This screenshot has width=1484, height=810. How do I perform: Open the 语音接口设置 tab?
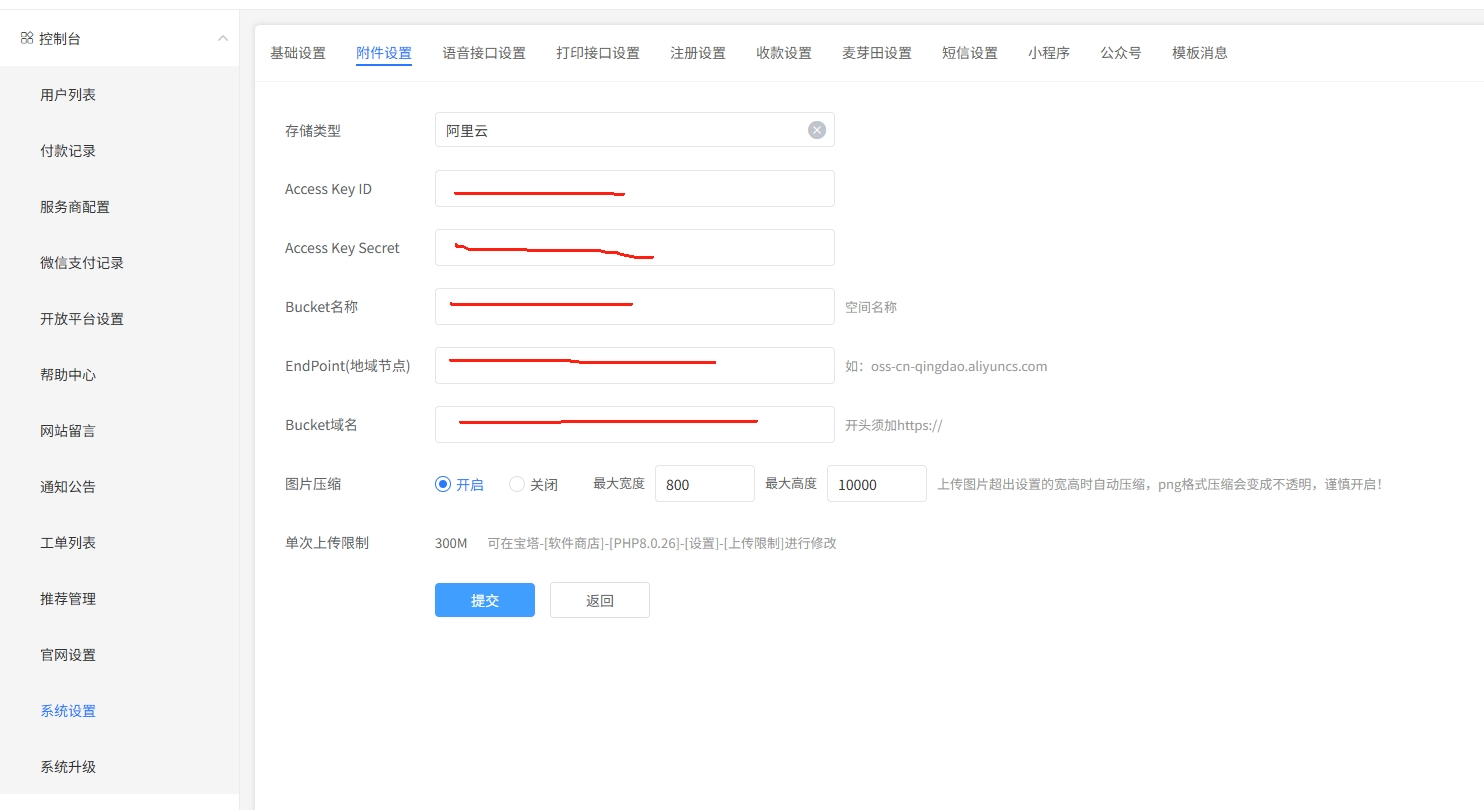(x=484, y=53)
